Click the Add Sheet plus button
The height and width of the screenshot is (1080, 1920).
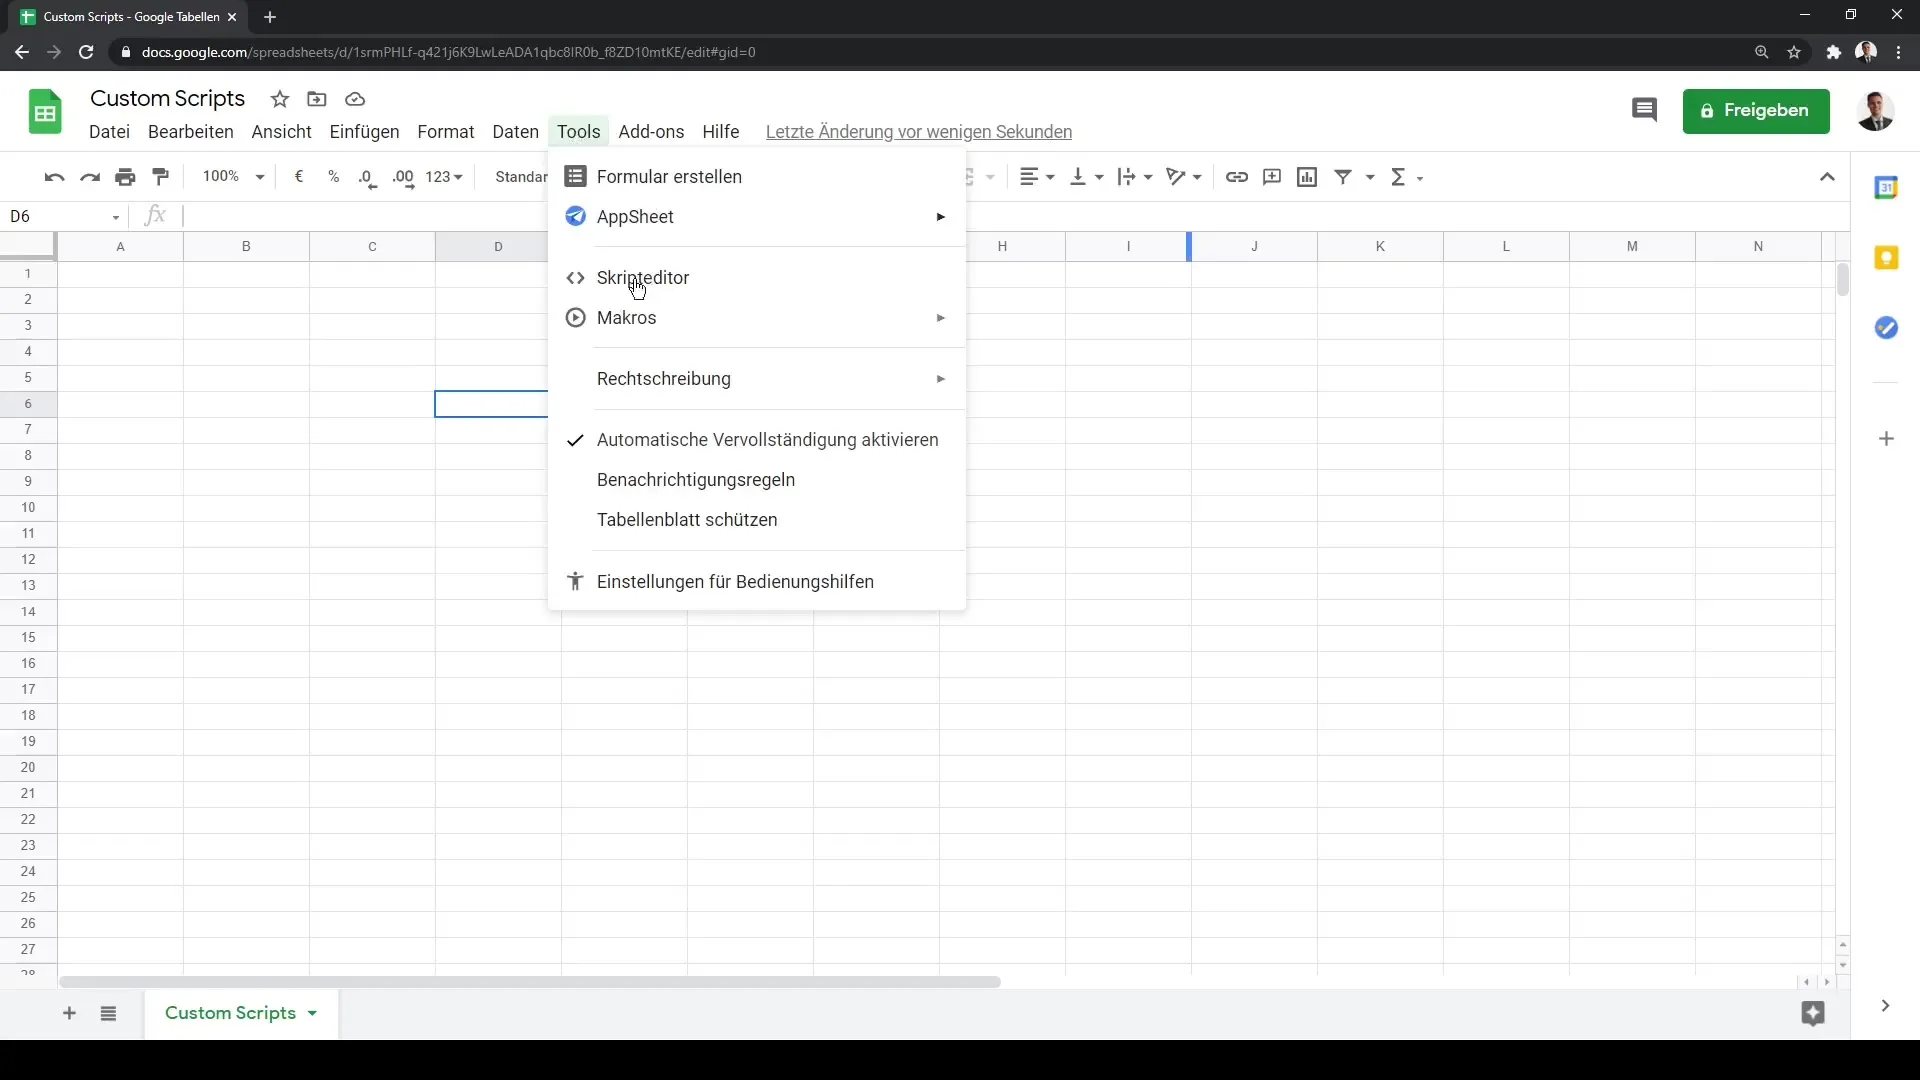(67, 1013)
